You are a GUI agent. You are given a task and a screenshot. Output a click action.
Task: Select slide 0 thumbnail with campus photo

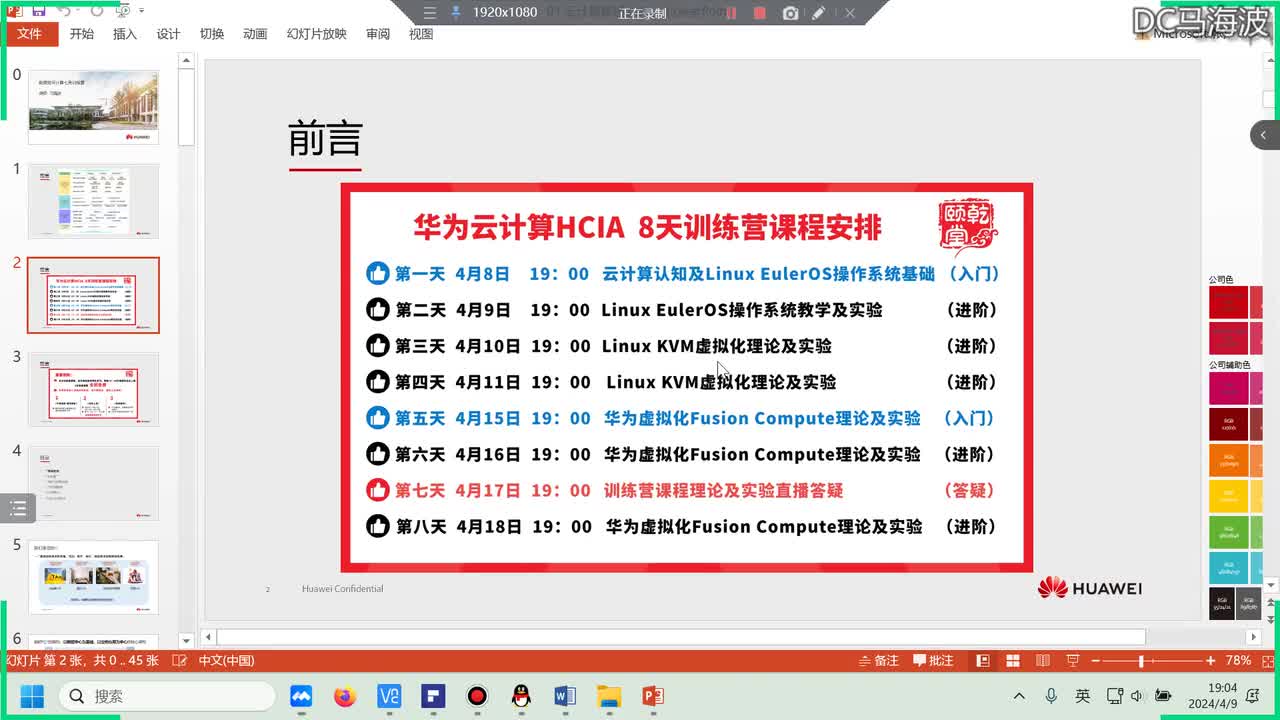pos(93,106)
